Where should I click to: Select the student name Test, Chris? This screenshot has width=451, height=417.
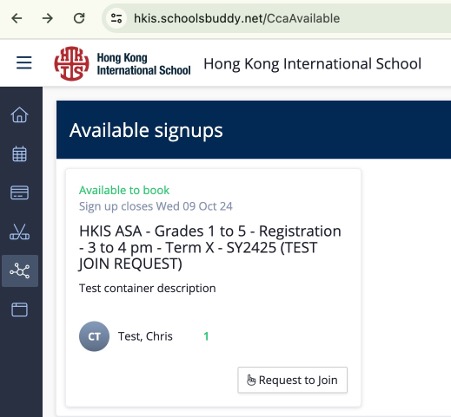[145, 336]
